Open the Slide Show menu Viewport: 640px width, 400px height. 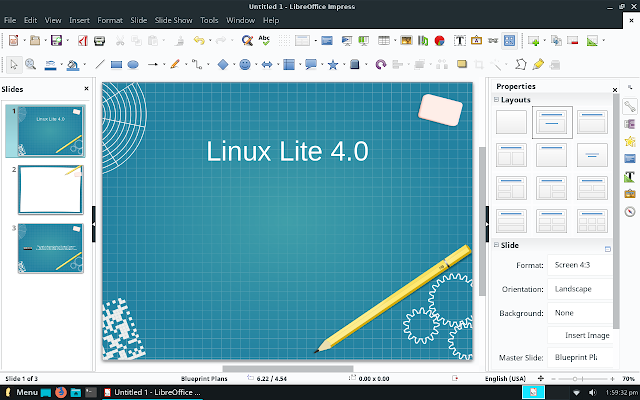173,20
